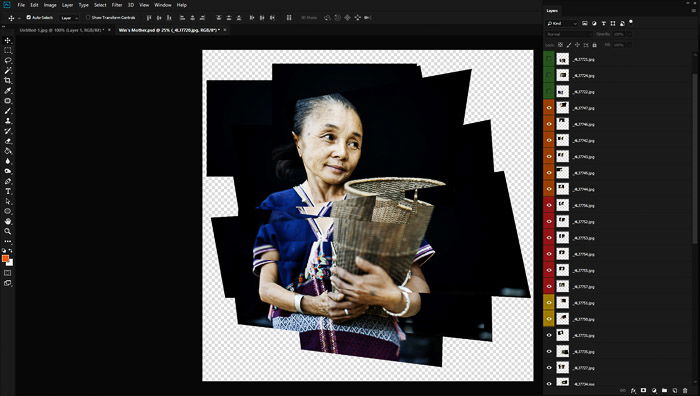The image size is (700, 396).
Task: Open the Auto-Select Layer dropdown
Action: 69,18
